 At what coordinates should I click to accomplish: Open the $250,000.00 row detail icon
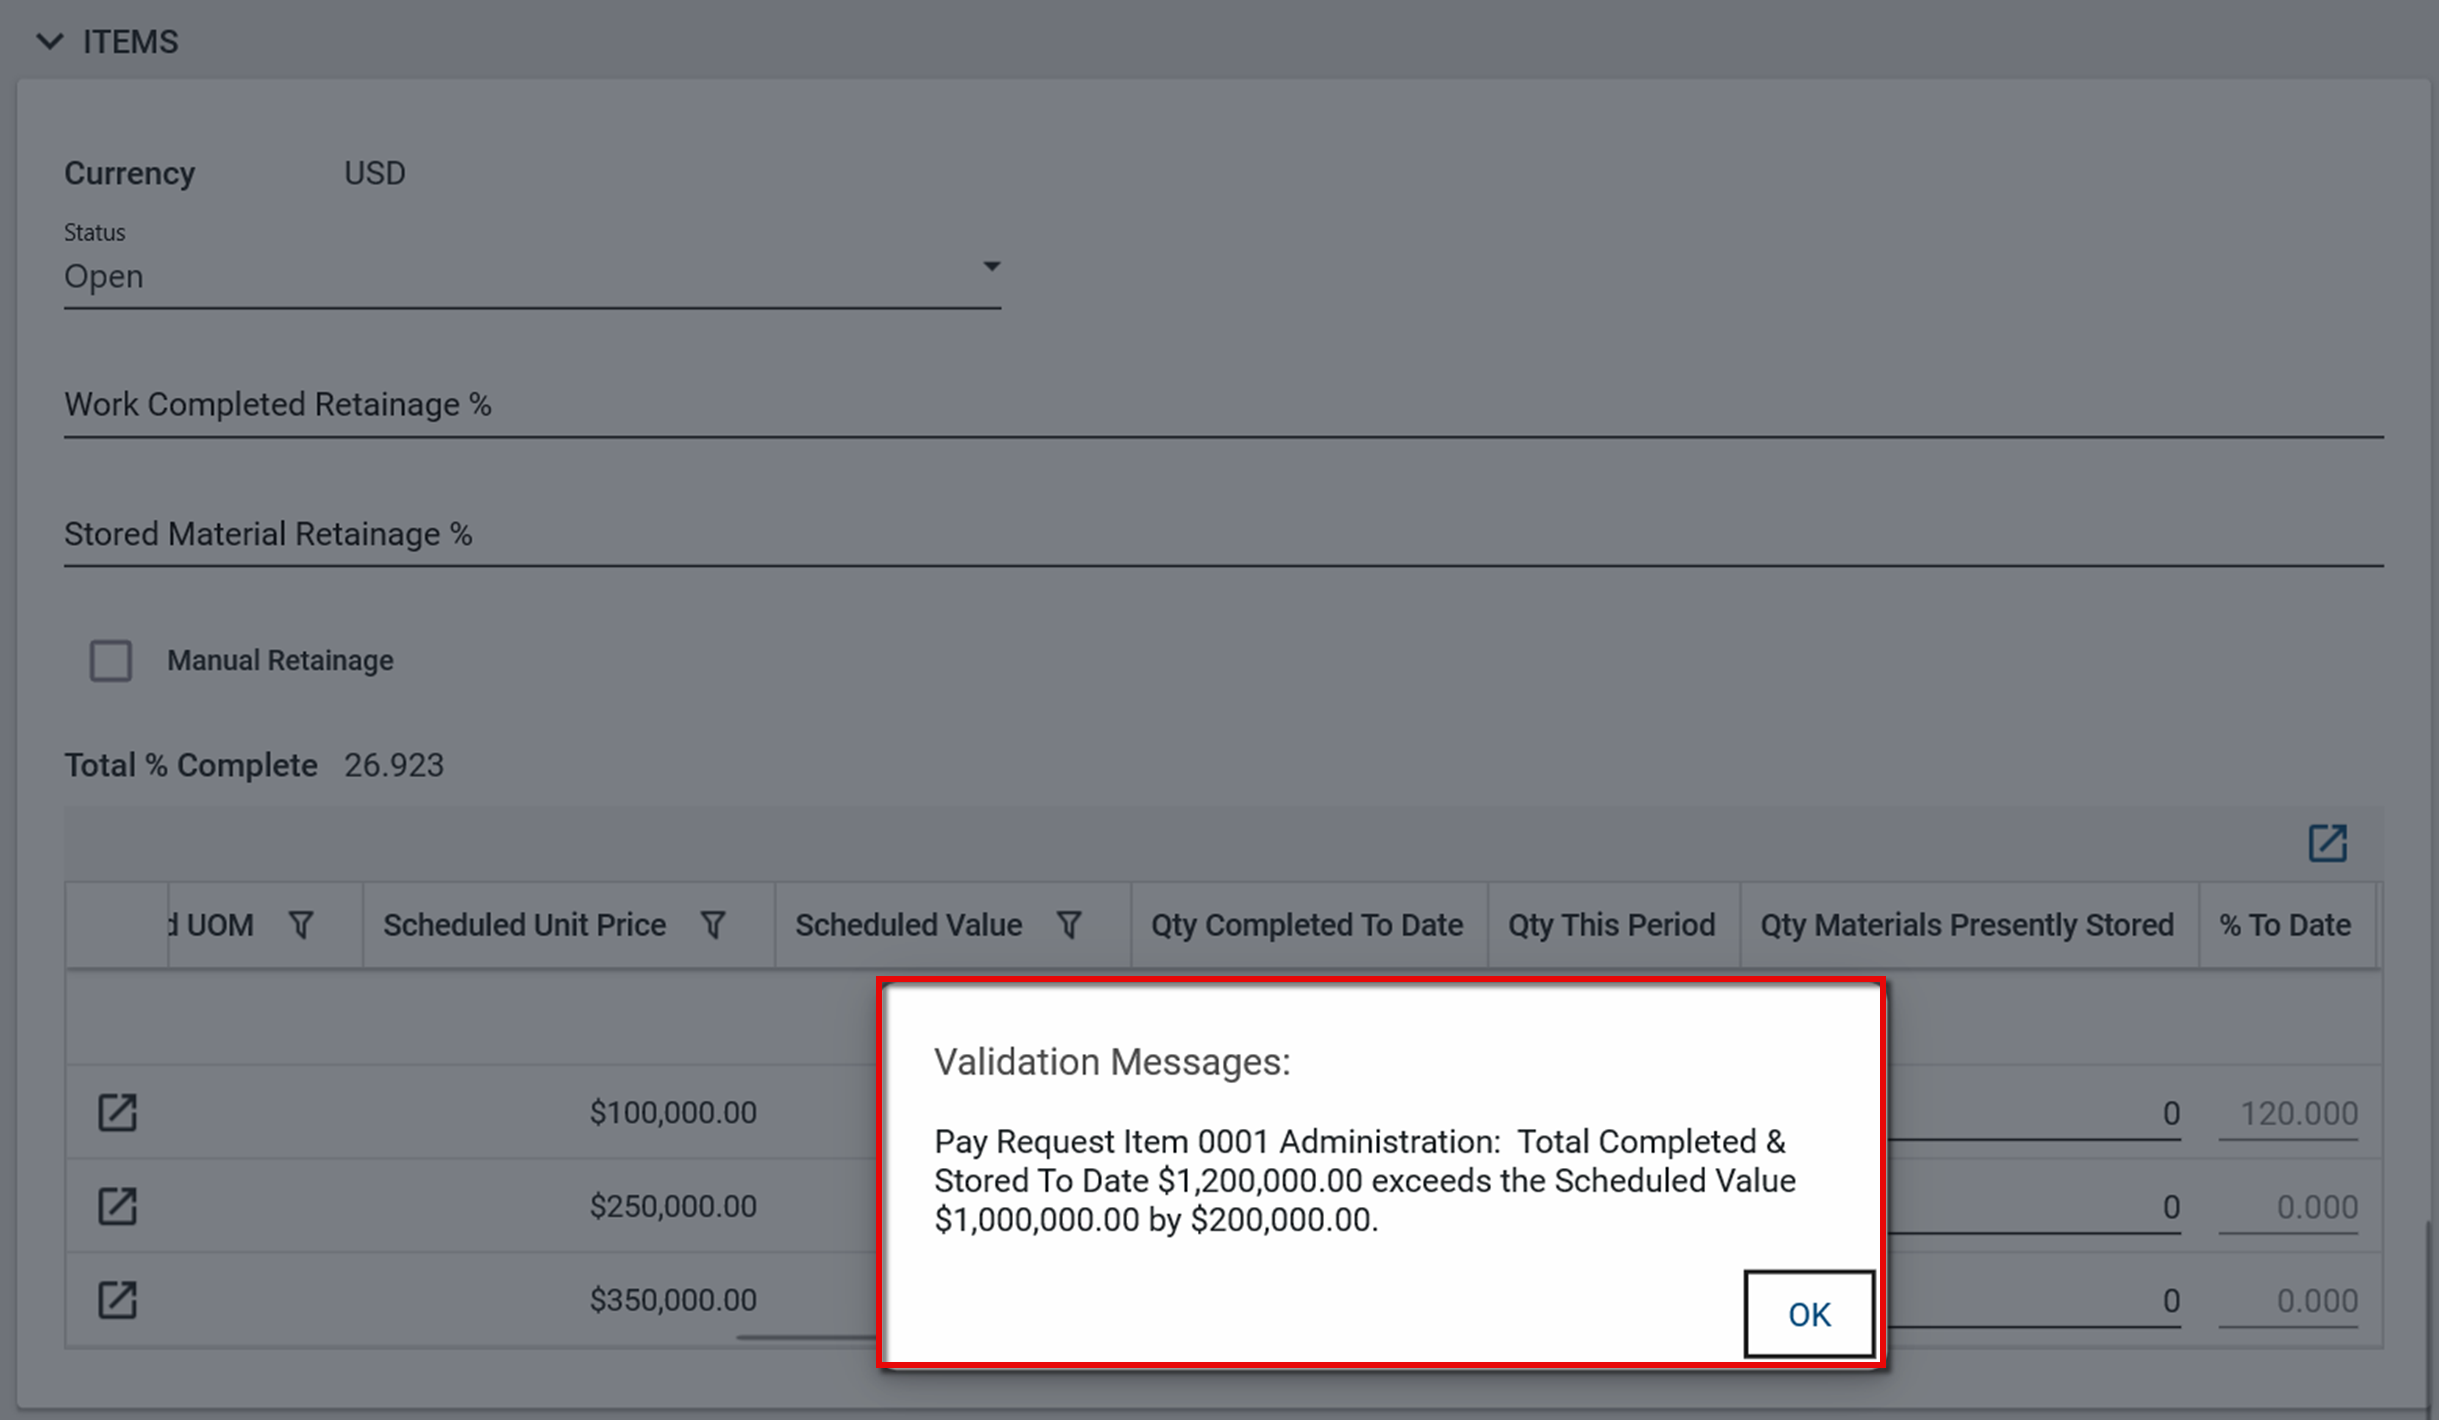pyautogui.click(x=117, y=1206)
